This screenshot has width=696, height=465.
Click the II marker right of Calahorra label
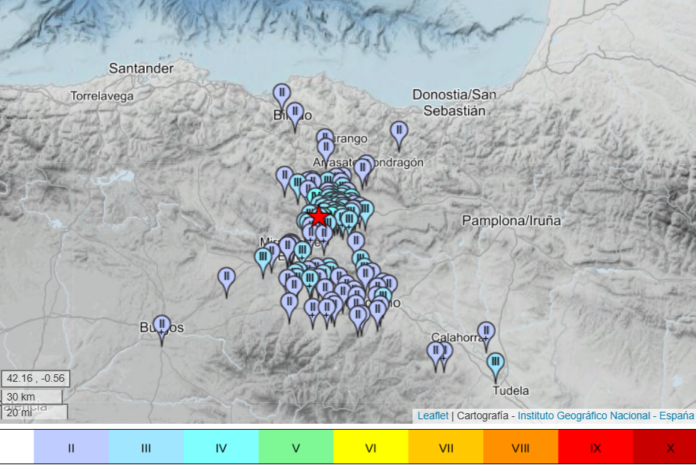pos(486,337)
